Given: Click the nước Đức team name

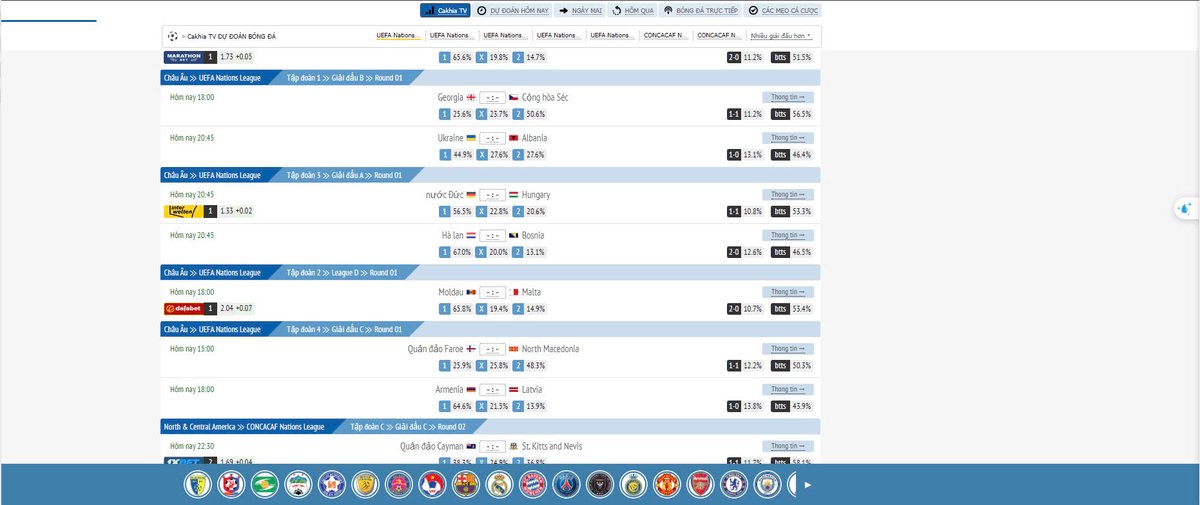Looking at the screenshot, I should pos(444,194).
